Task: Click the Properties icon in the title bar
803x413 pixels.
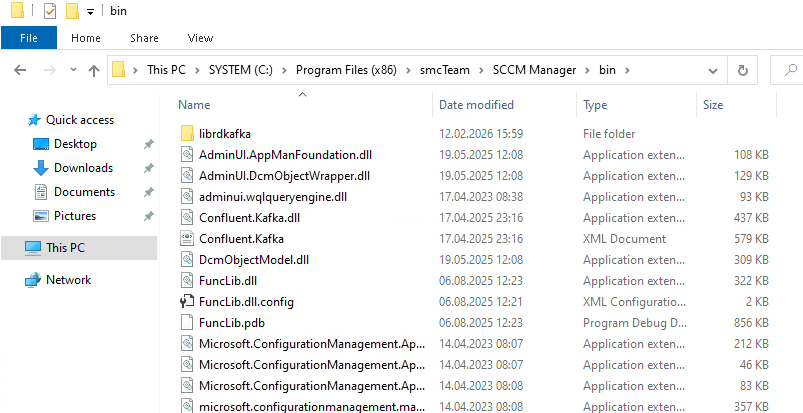Action: point(50,11)
